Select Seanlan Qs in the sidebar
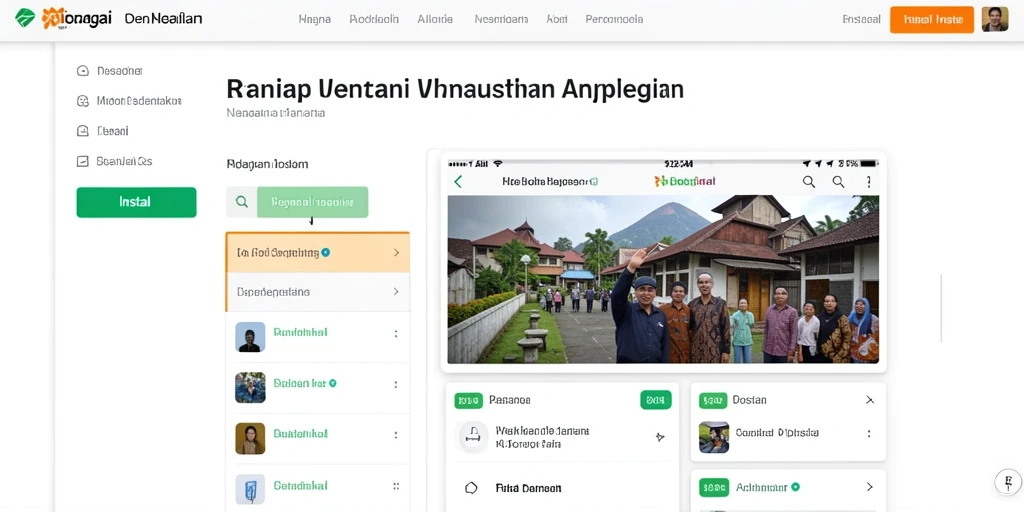 (x=124, y=161)
